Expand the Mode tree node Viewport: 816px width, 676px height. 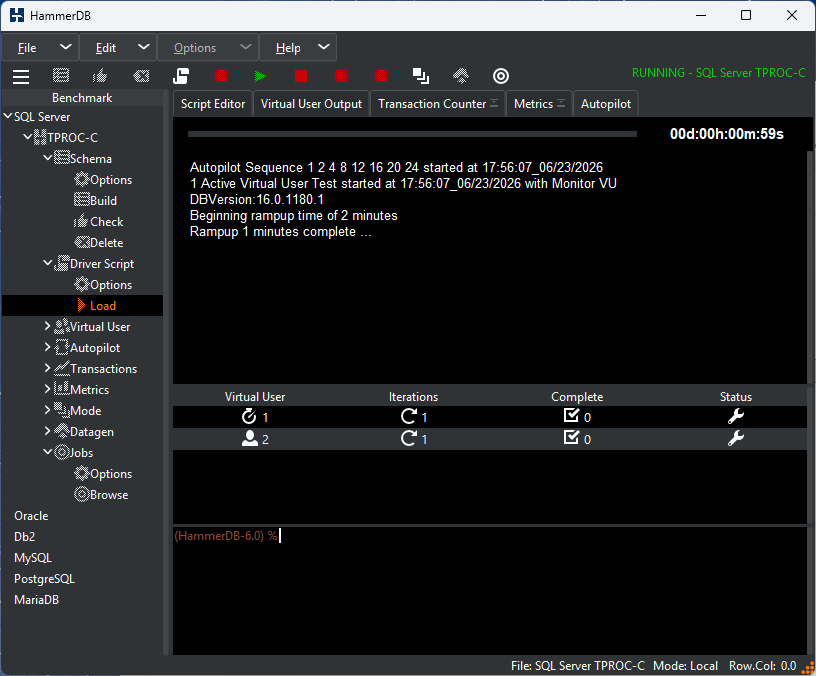click(x=48, y=410)
